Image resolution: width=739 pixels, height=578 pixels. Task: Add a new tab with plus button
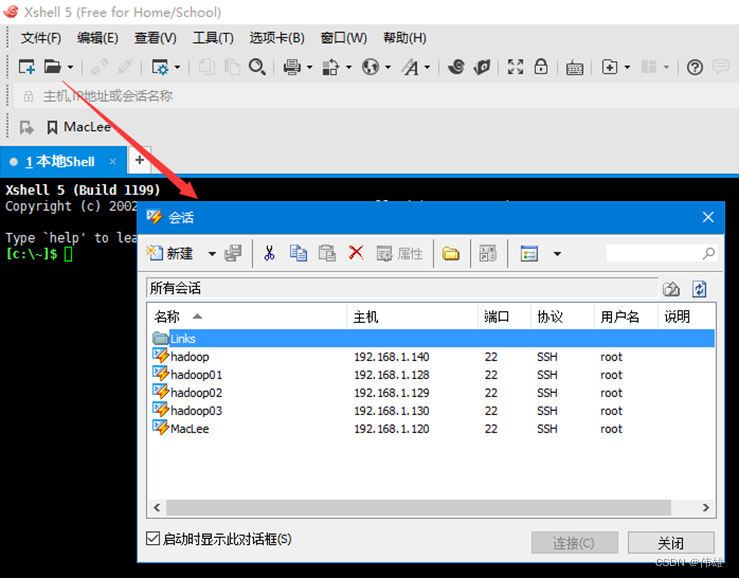[x=140, y=160]
